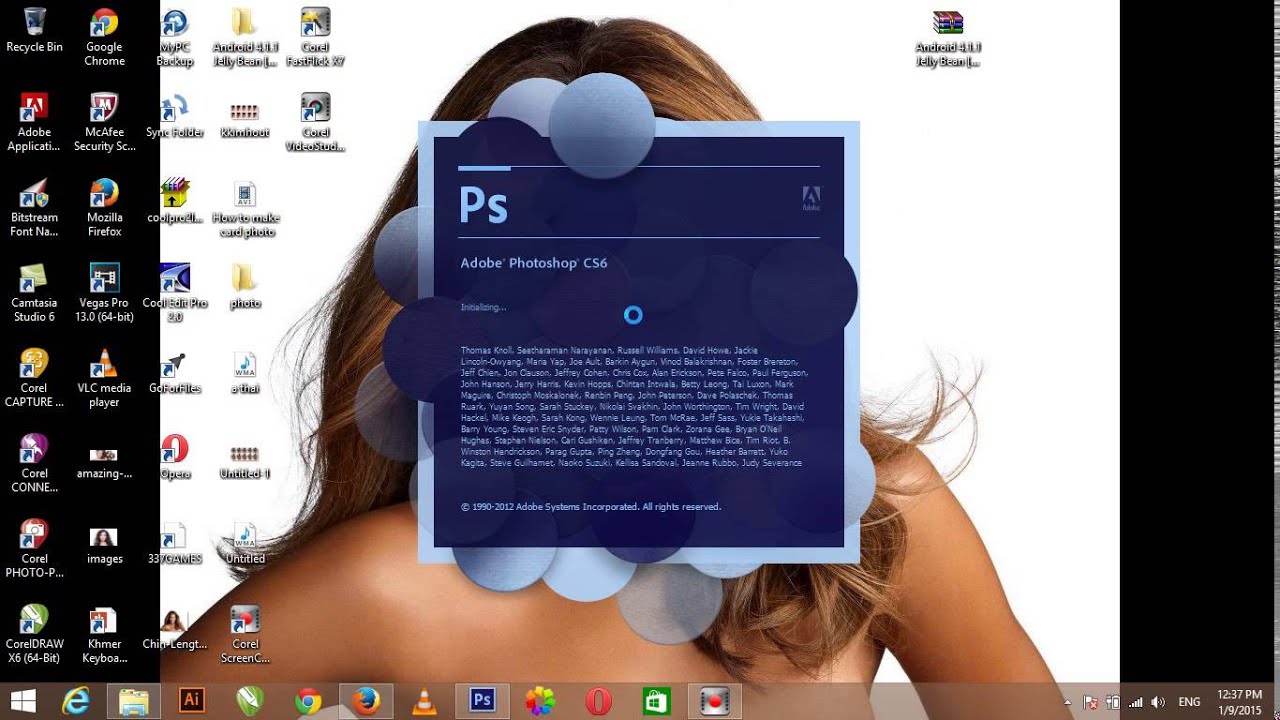This screenshot has width=1280, height=720.
Task: Open the volume speaker tray icon
Action: point(1158,702)
